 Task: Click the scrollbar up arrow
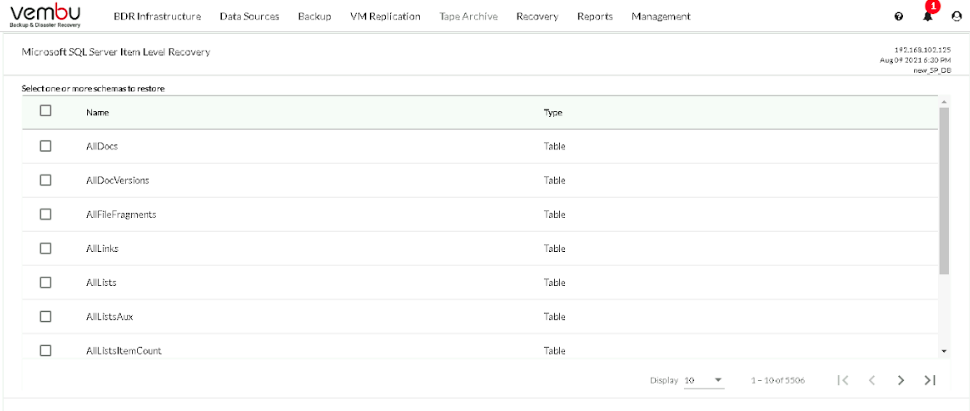944,102
